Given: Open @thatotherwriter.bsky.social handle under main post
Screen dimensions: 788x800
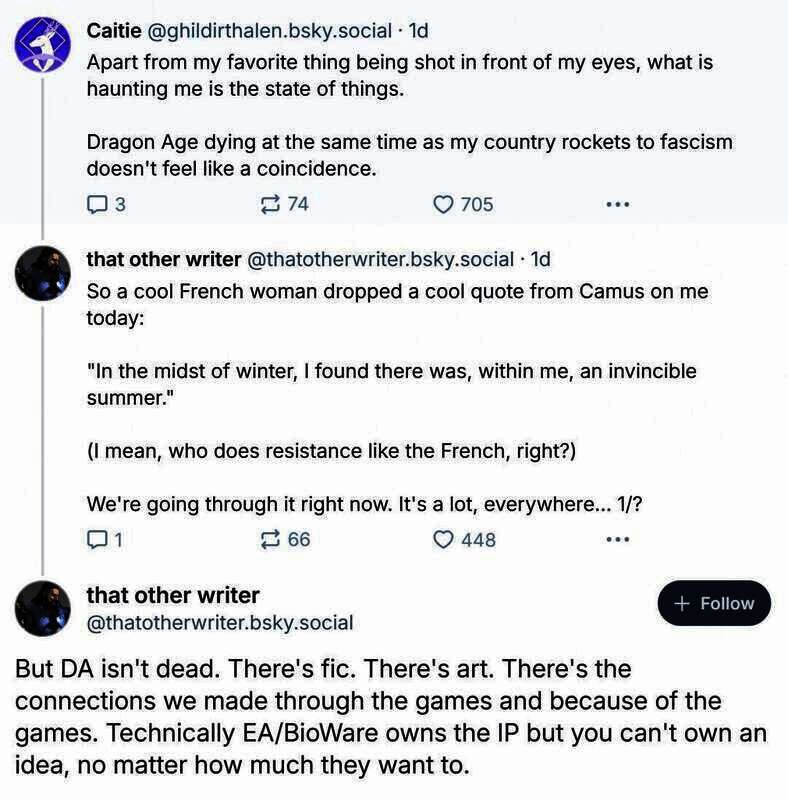Looking at the screenshot, I should (x=220, y=623).
